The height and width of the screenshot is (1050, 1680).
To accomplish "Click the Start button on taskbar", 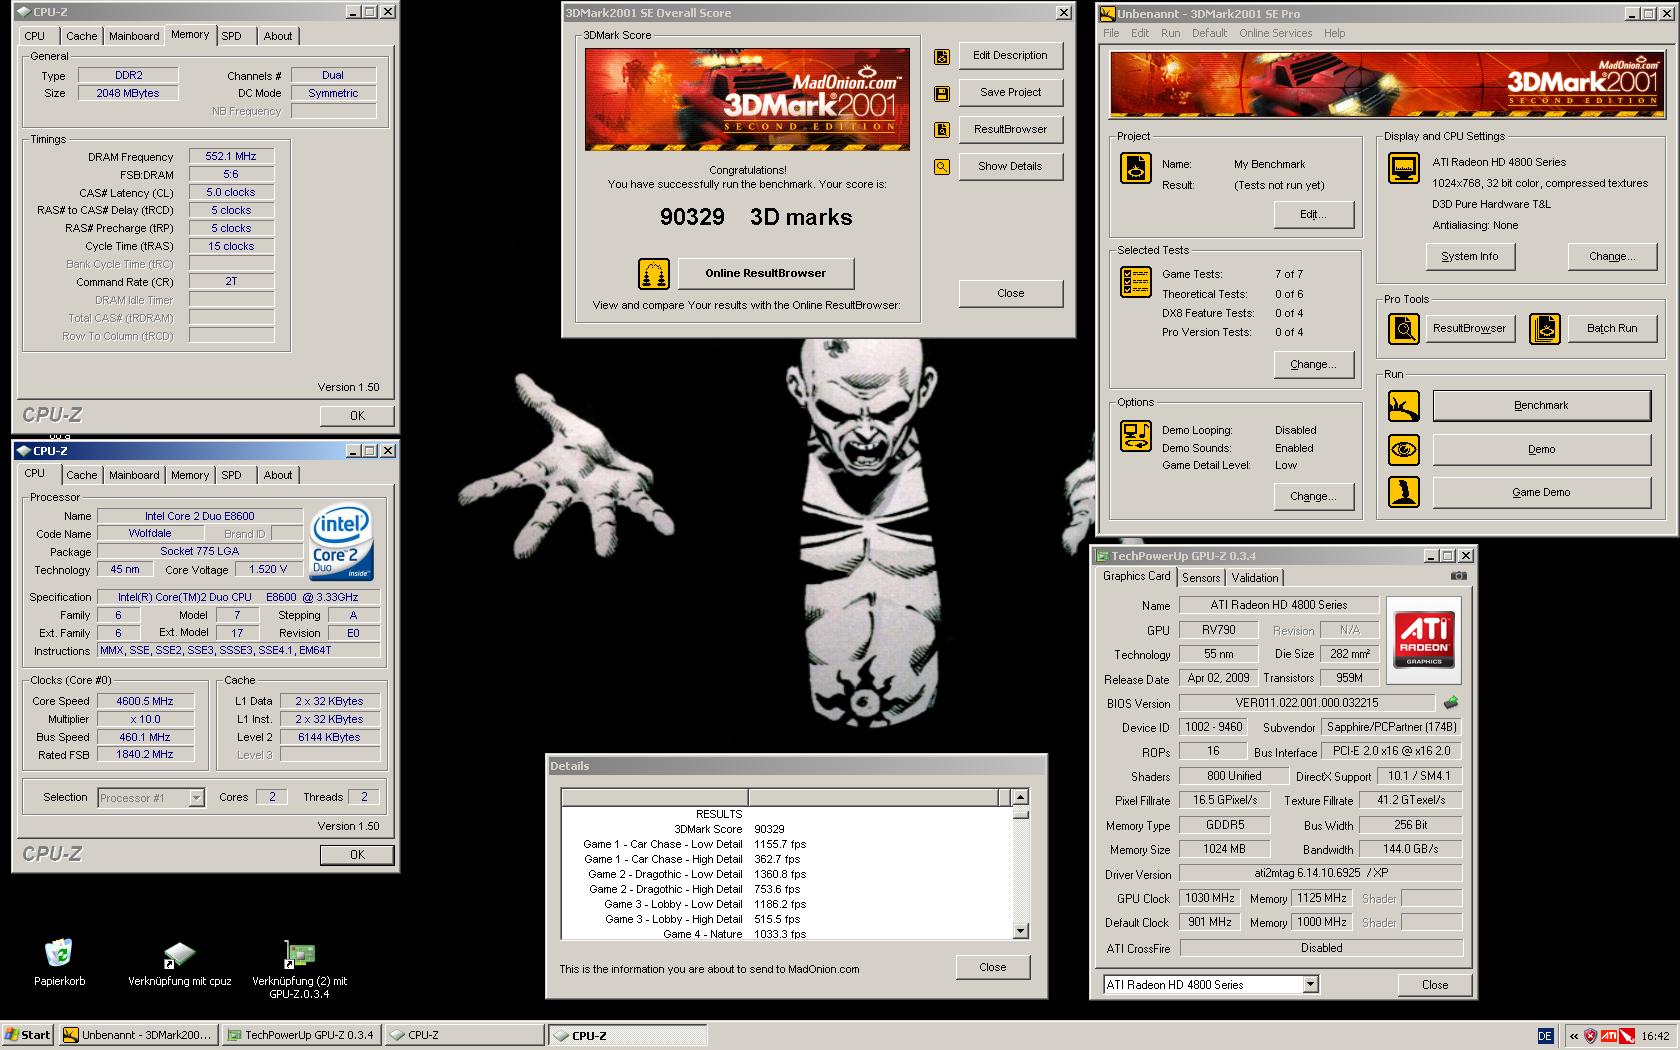I will (28, 1035).
